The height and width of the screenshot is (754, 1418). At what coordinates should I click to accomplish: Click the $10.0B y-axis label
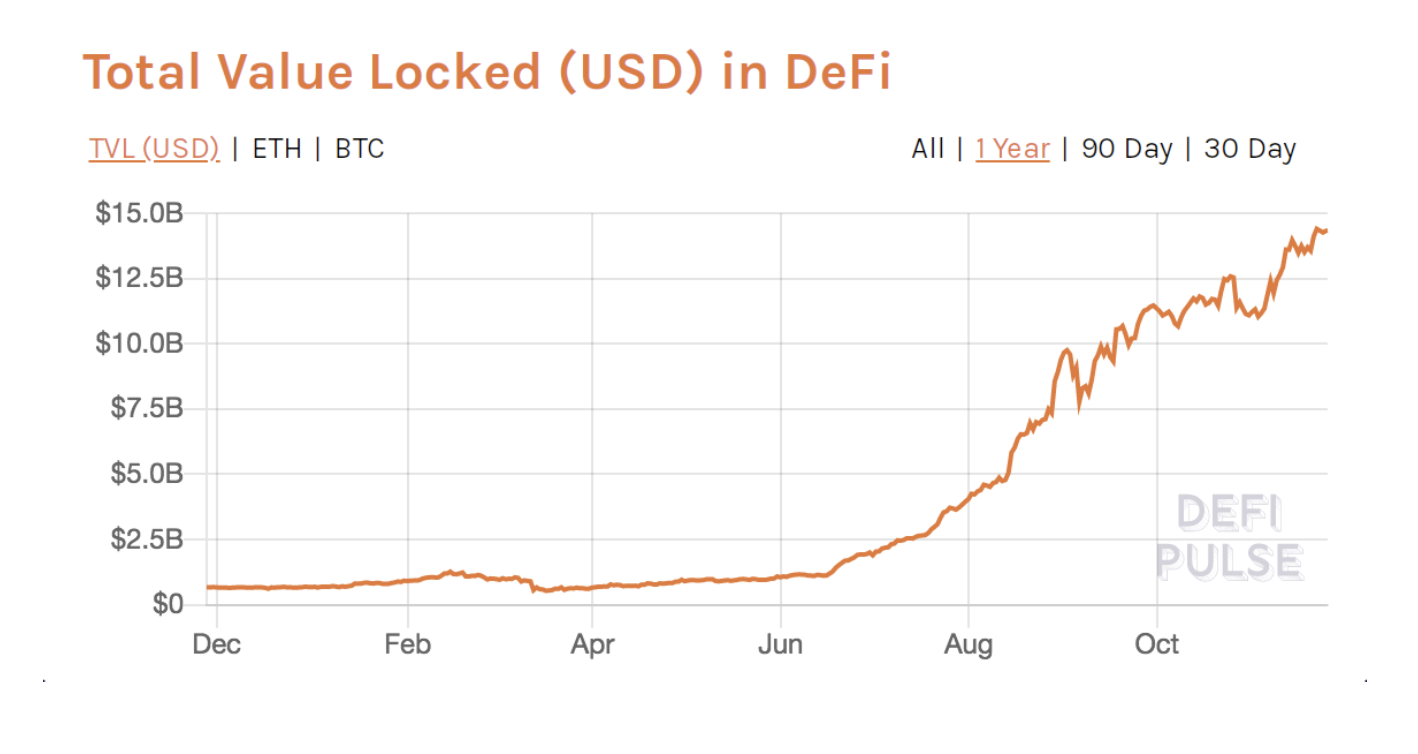coord(139,344)
